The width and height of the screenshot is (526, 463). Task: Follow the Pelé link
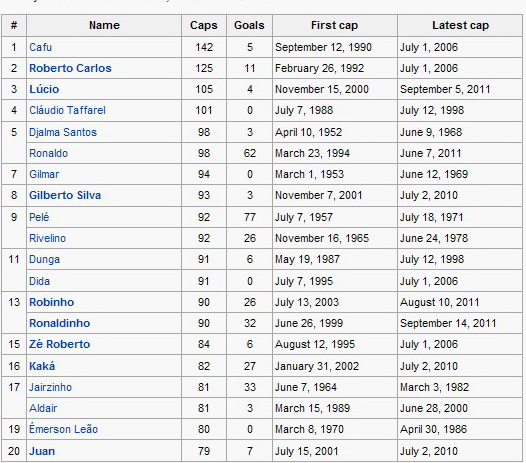point(39,217)
